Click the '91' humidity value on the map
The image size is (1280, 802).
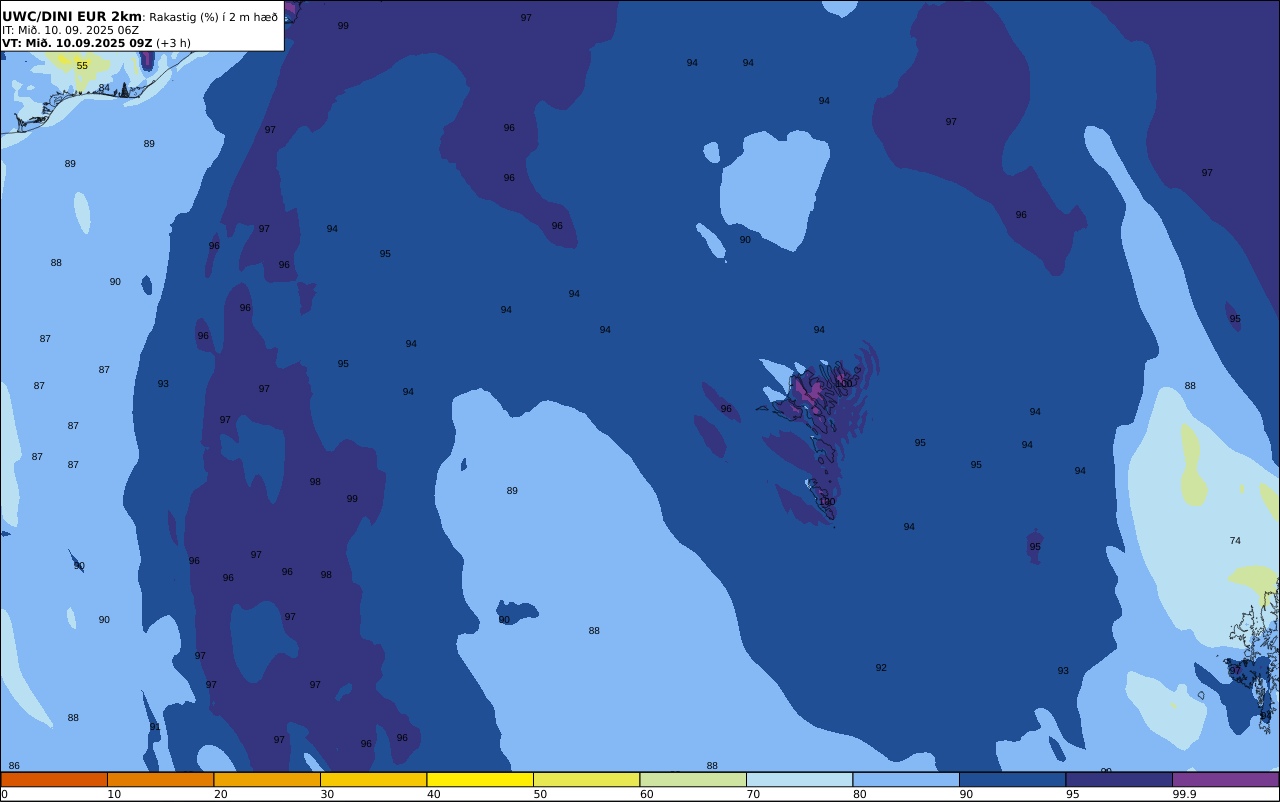tap(155, 727)
